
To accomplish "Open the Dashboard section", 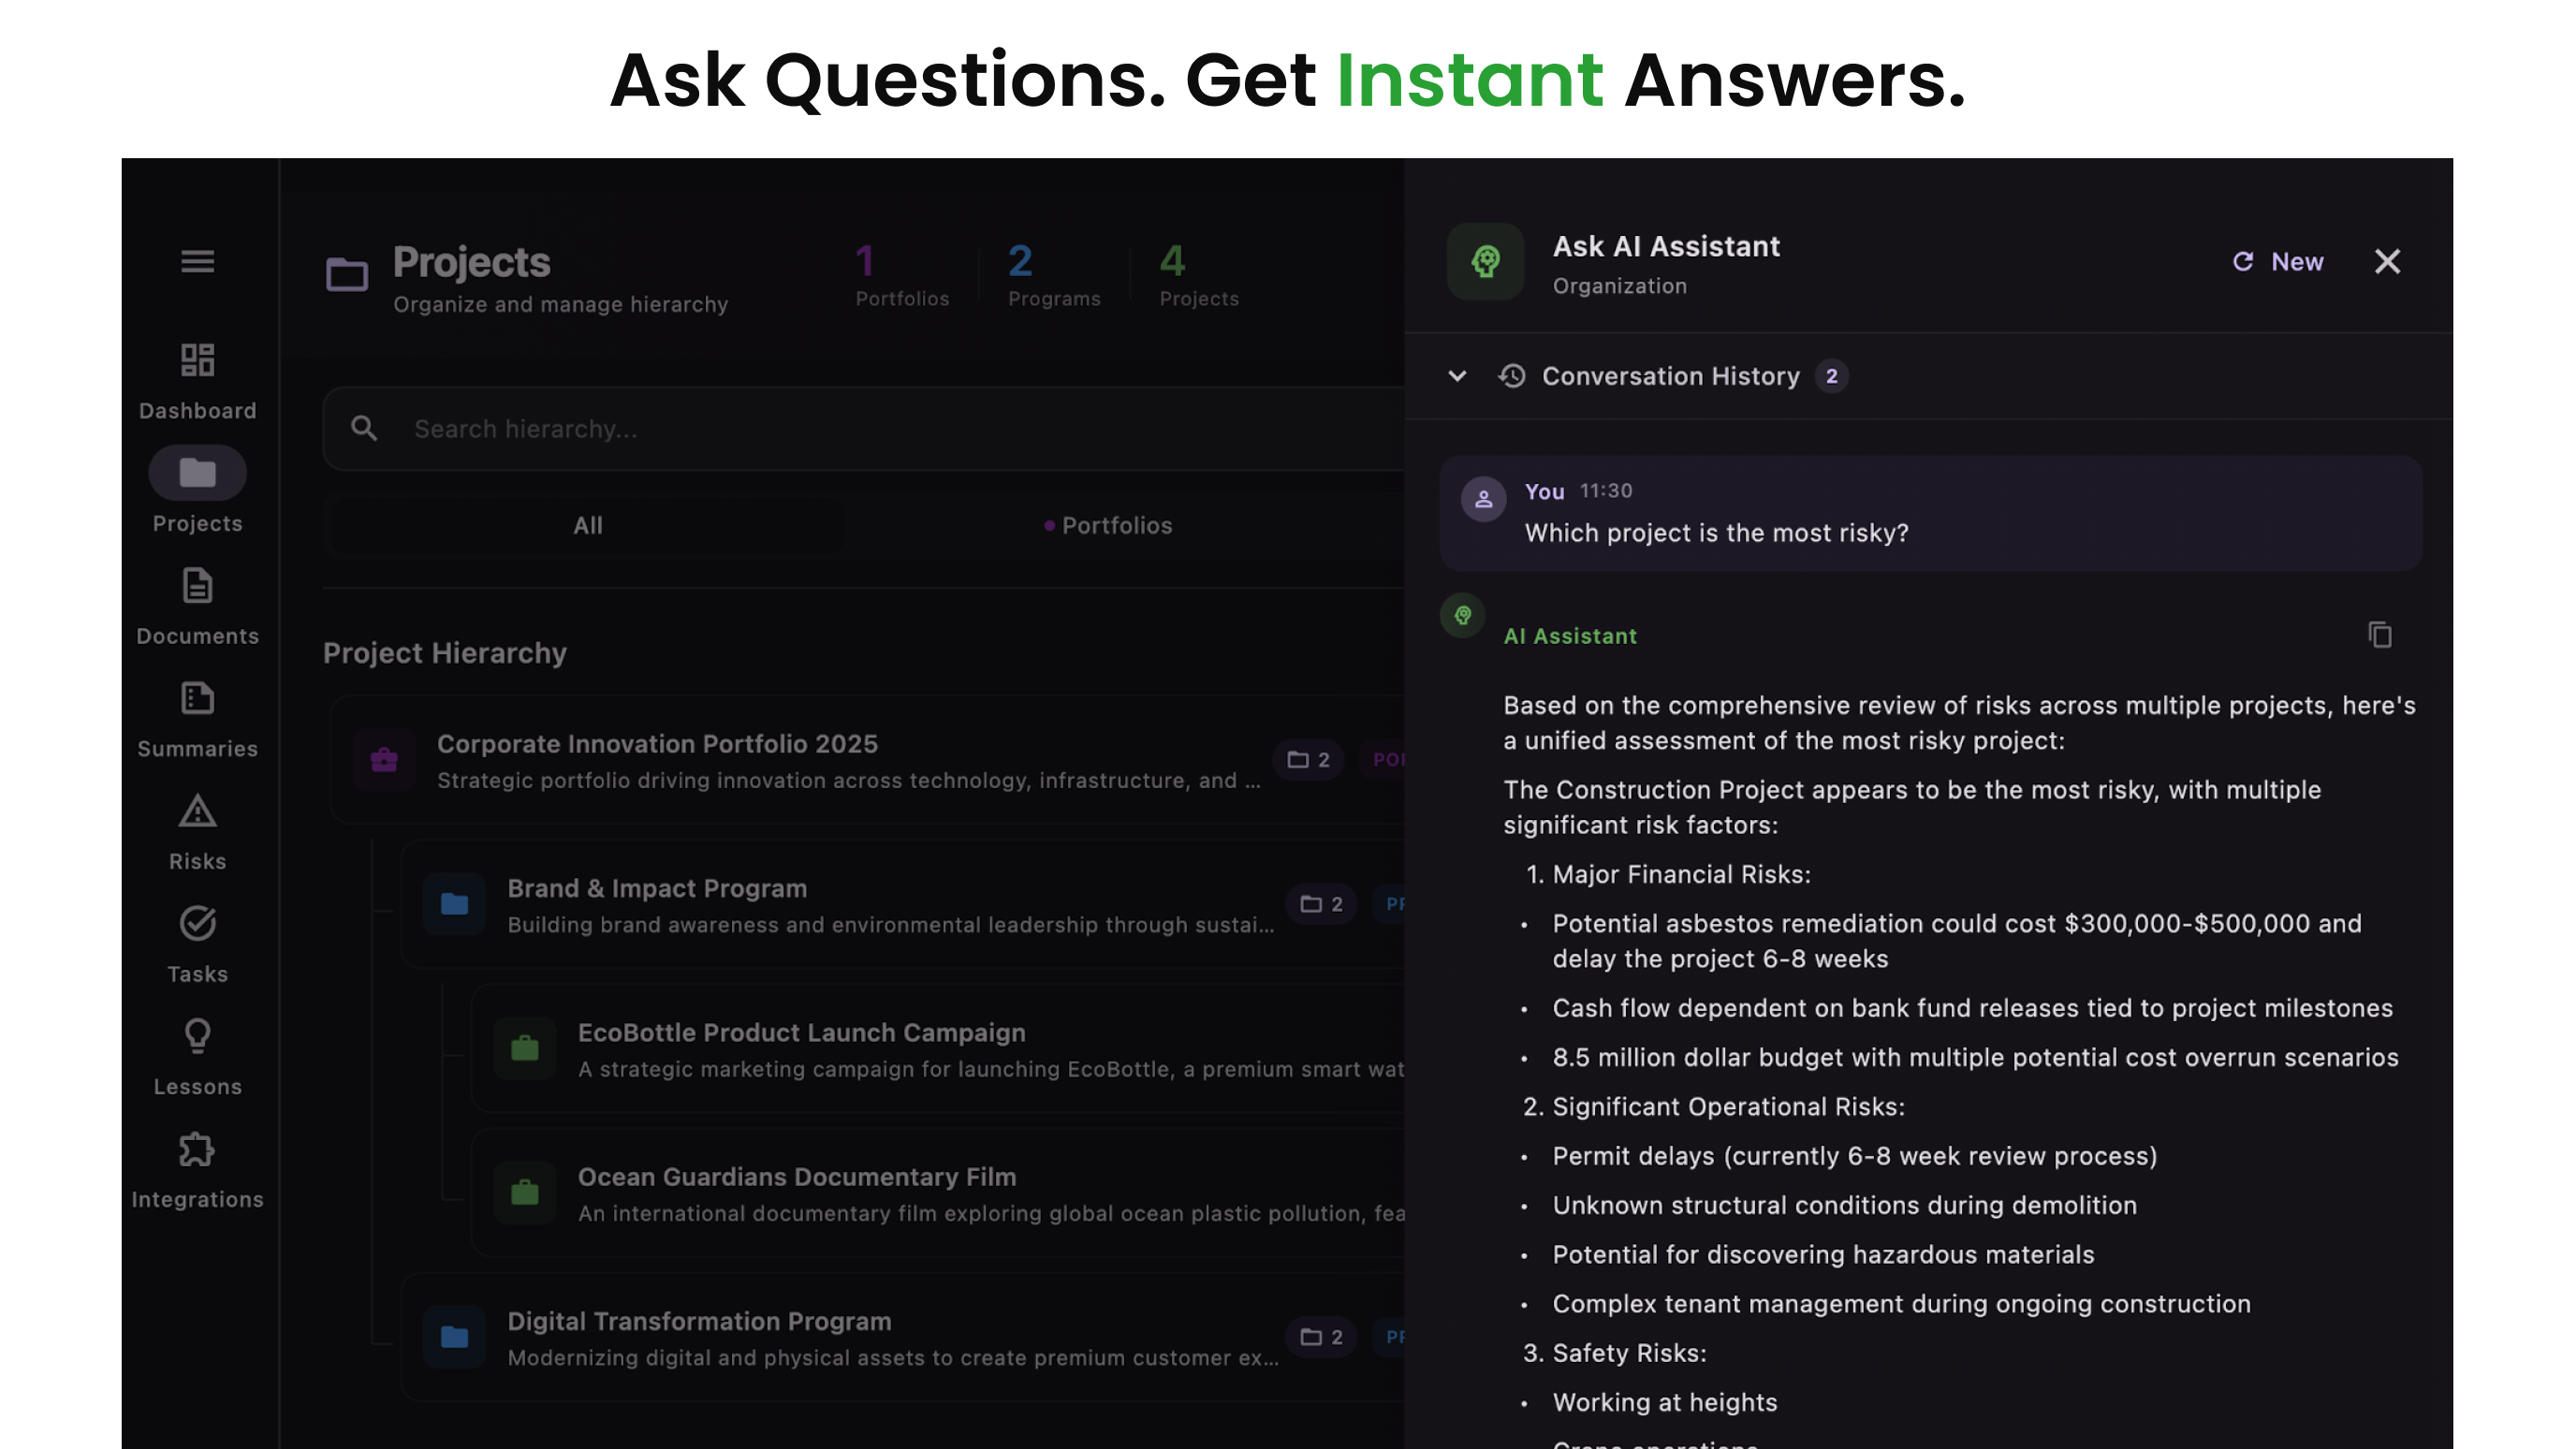I will (x=197, y=380).
